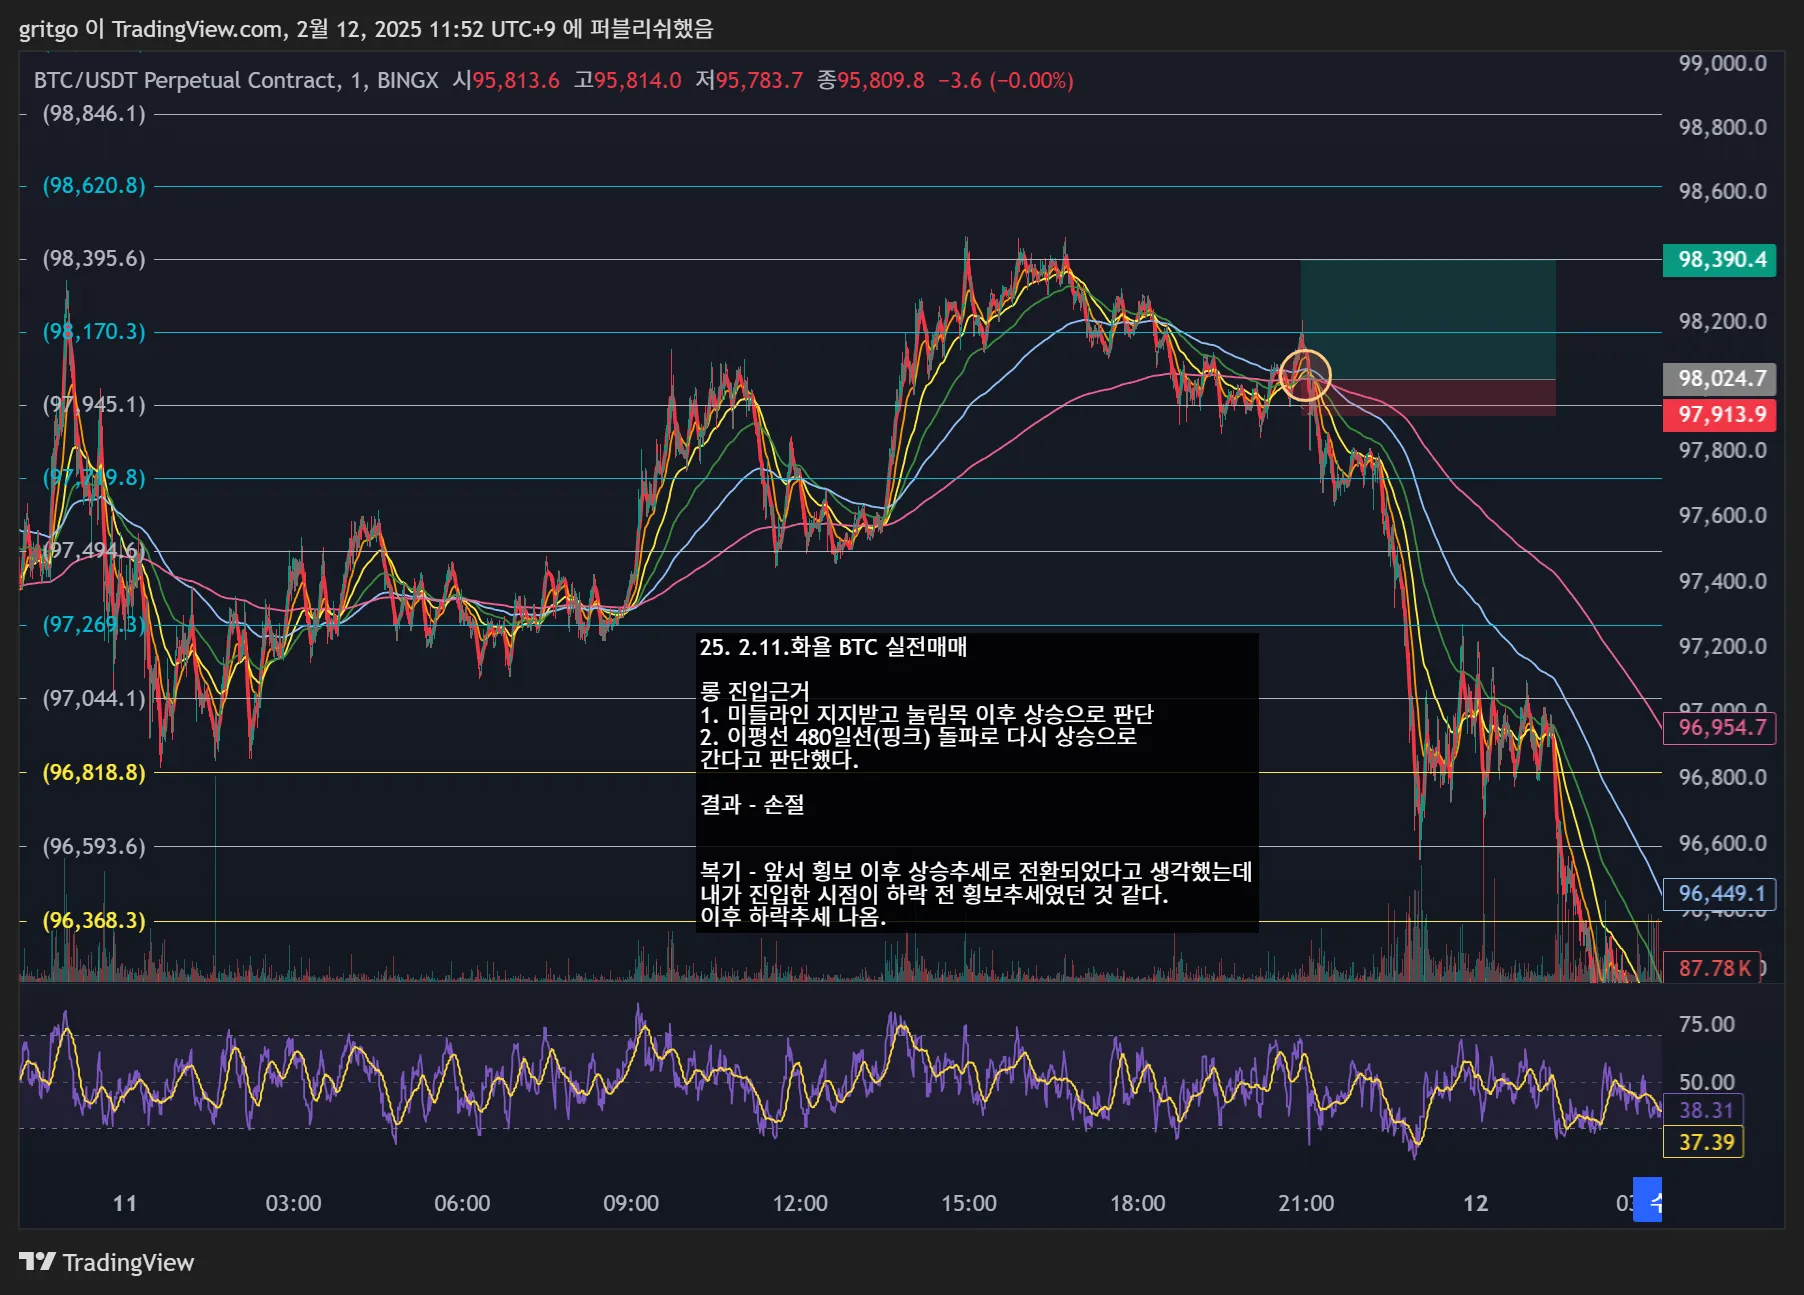Click the 96,600.0 price axis tick
Viewport: 1804px width, 1295px height.
pyautogui.click(x=1722, y=843)
